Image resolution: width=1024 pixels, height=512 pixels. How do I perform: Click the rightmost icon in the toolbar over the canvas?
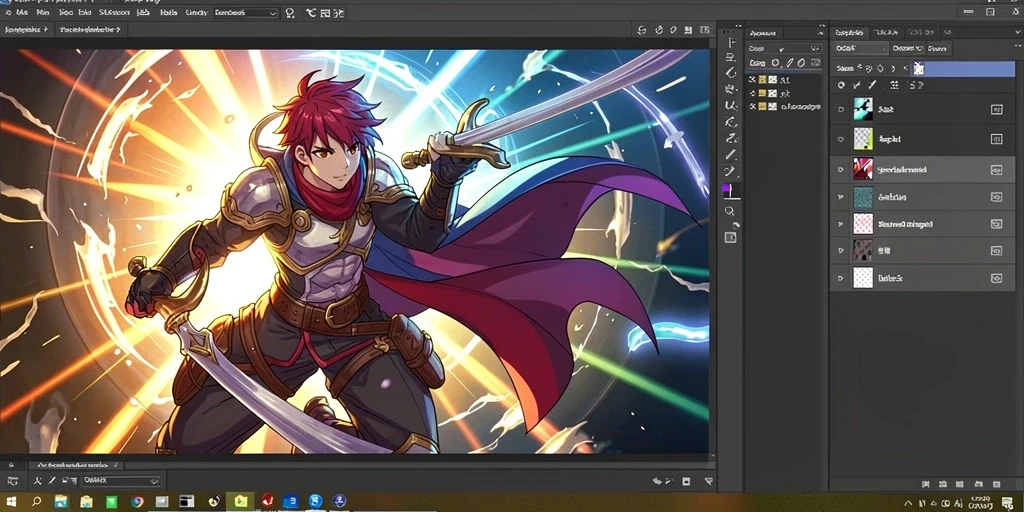pyautogui.click(x=704, y=30)
